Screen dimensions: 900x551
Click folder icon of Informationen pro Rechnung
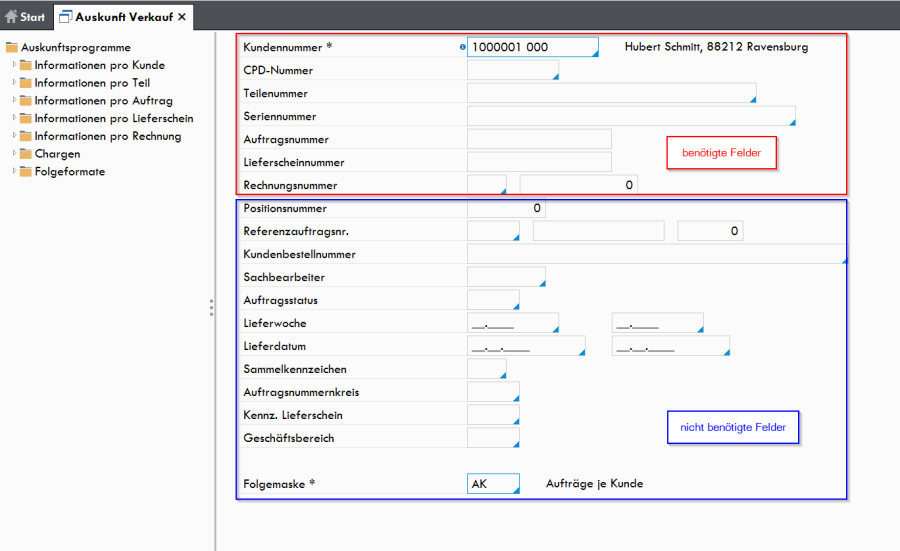[x=25, y=136]
